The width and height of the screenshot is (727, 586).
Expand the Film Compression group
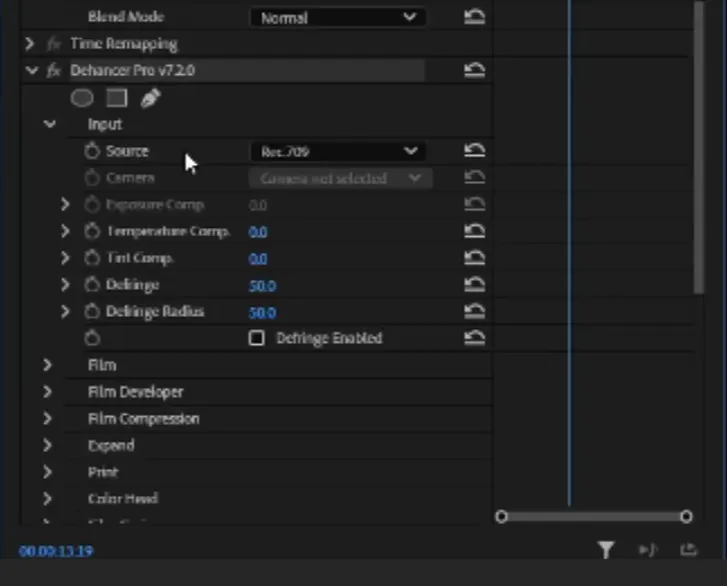coord(47,419)
